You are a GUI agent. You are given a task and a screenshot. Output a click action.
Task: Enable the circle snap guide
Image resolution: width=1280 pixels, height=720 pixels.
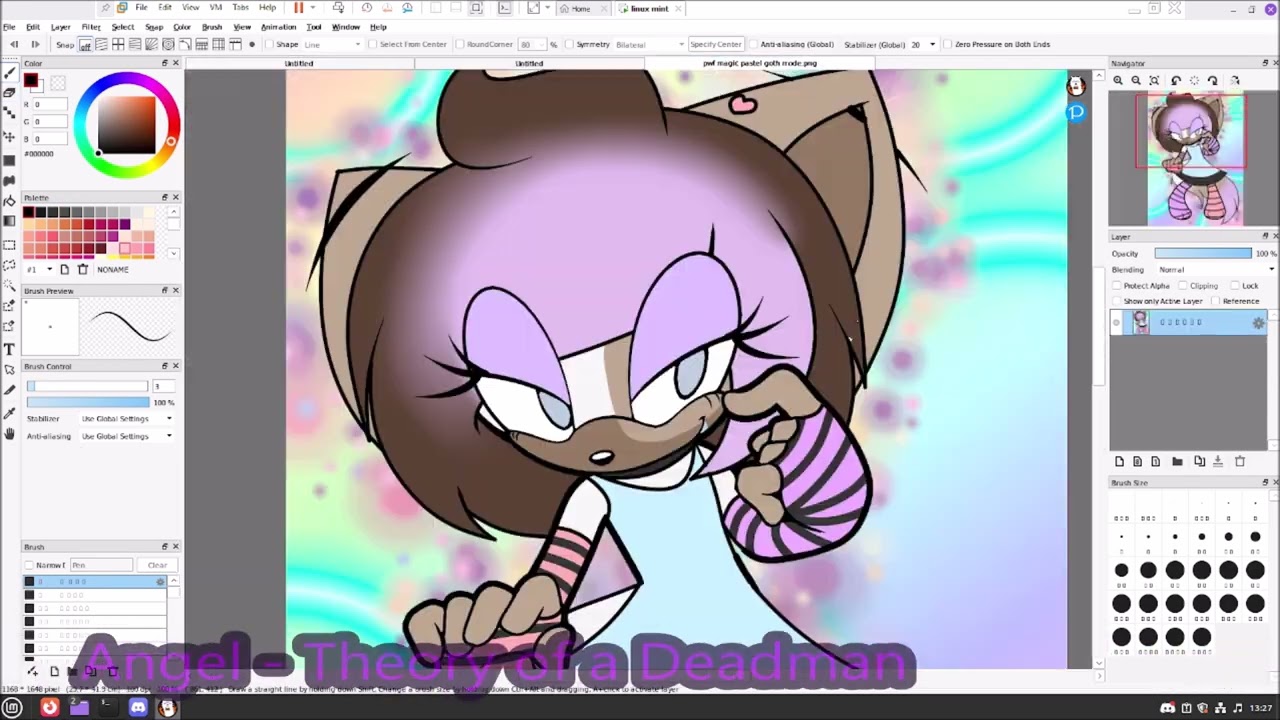[x=168, y=44]
